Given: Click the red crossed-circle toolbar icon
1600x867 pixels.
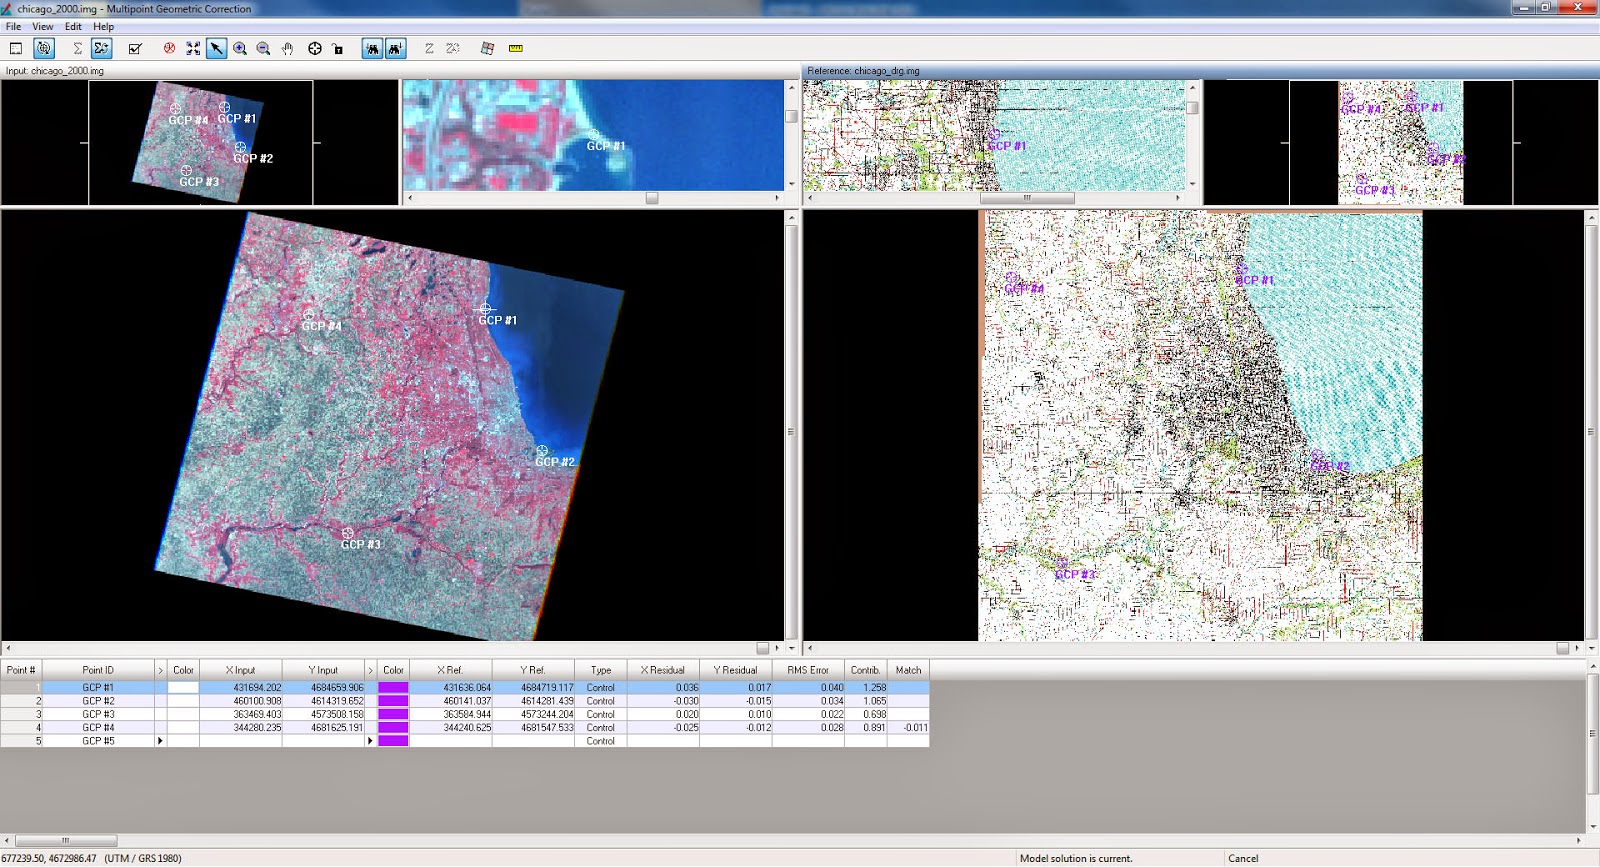Looking at the screenshot, I should [x=169, y=48].
